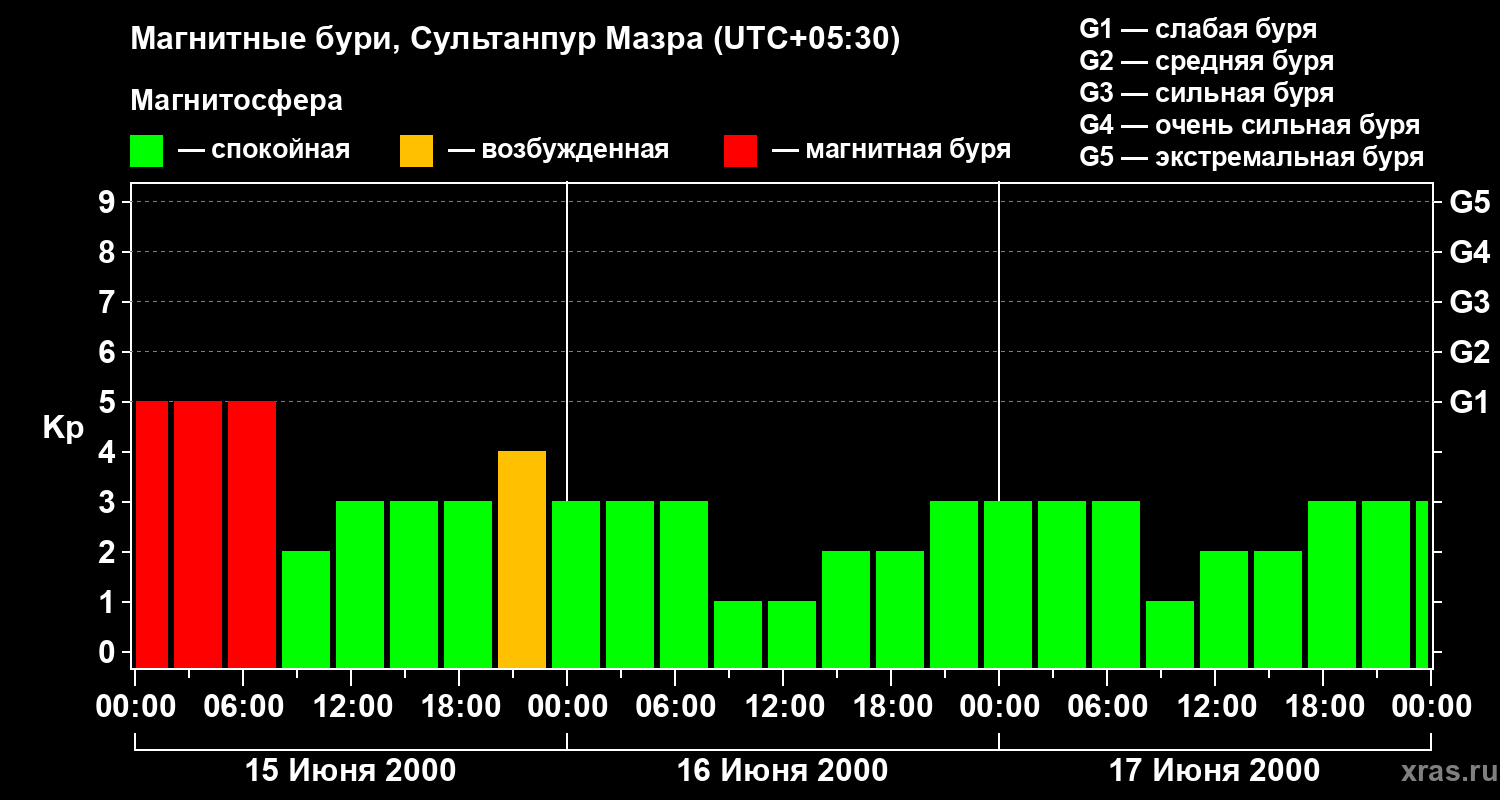
Task: Click the 'G5 — экстремальная буря' line
Action: click(1252, 157)
